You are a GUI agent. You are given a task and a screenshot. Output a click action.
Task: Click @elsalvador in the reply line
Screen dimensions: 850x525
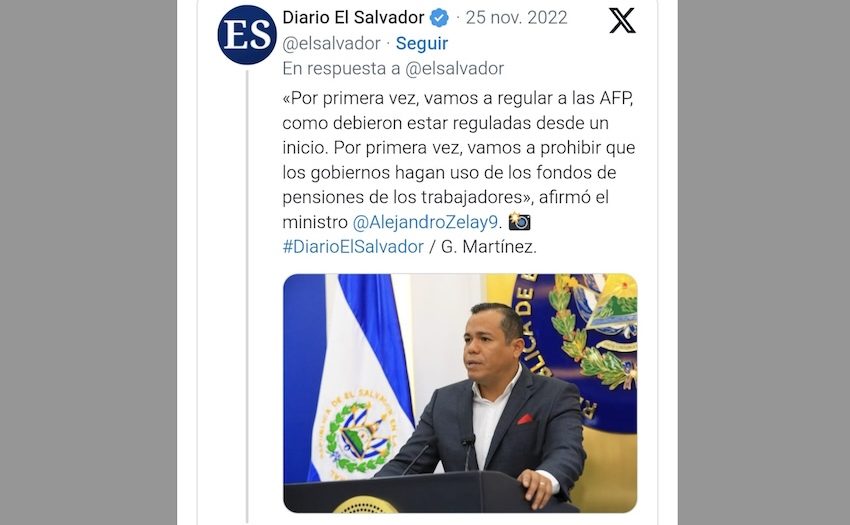point(455,68)
